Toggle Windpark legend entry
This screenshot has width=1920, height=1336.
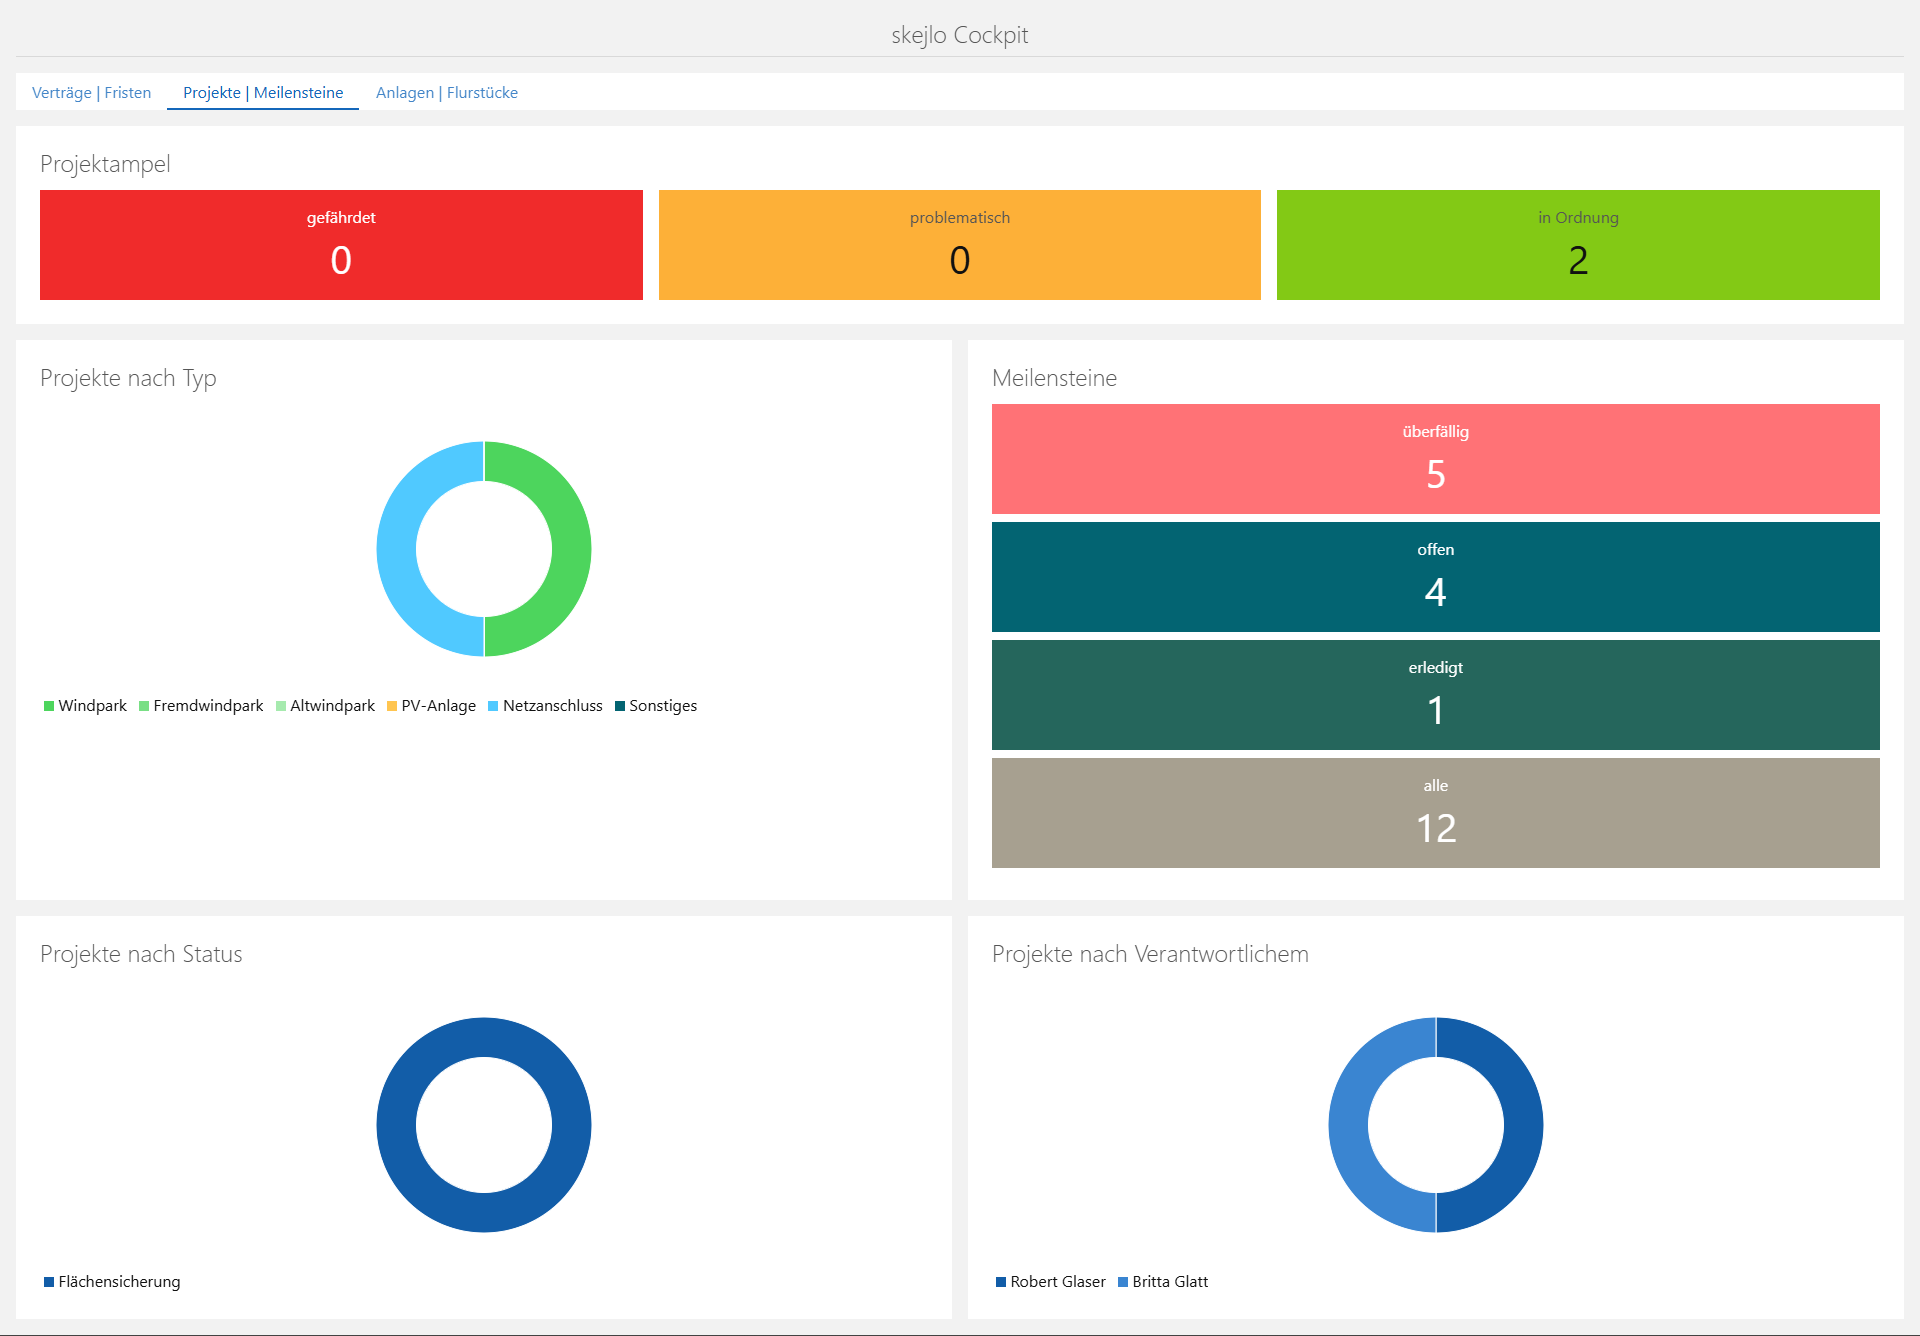(86, 706)
